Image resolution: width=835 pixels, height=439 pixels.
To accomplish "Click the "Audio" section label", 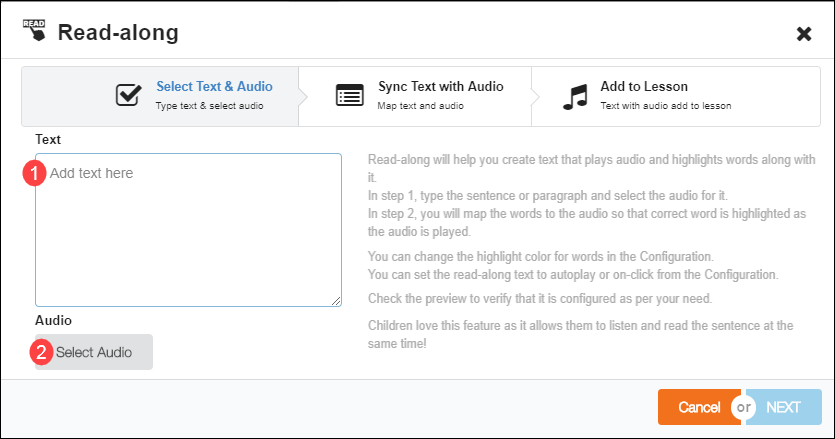I will [53, 320].
